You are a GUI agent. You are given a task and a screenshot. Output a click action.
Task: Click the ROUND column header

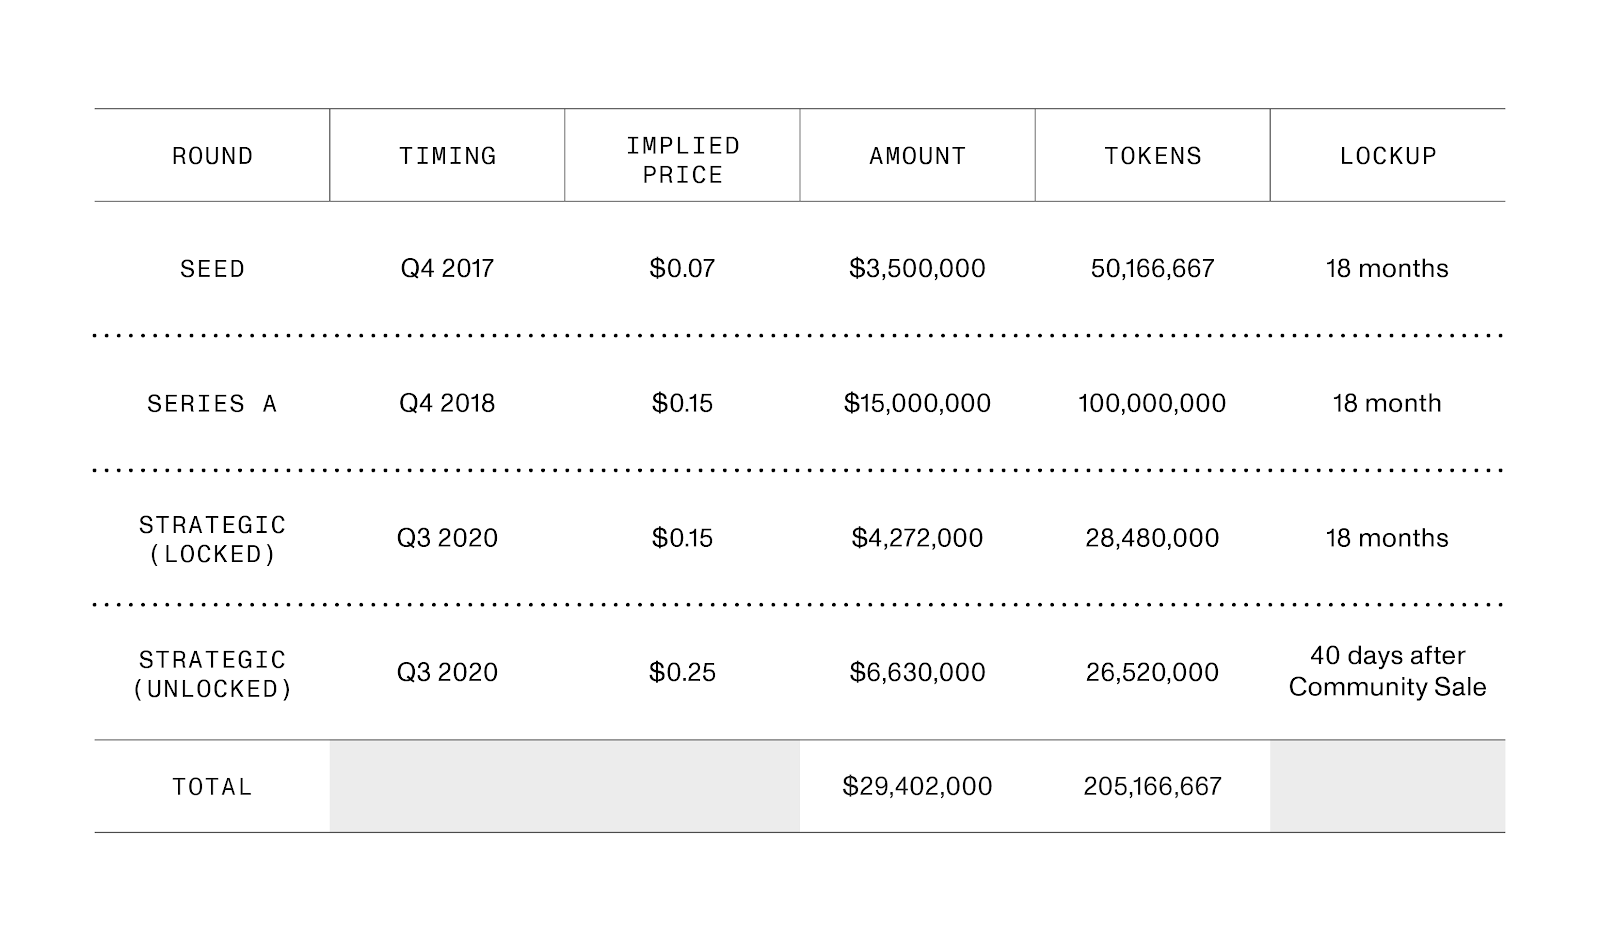point(212,156)
